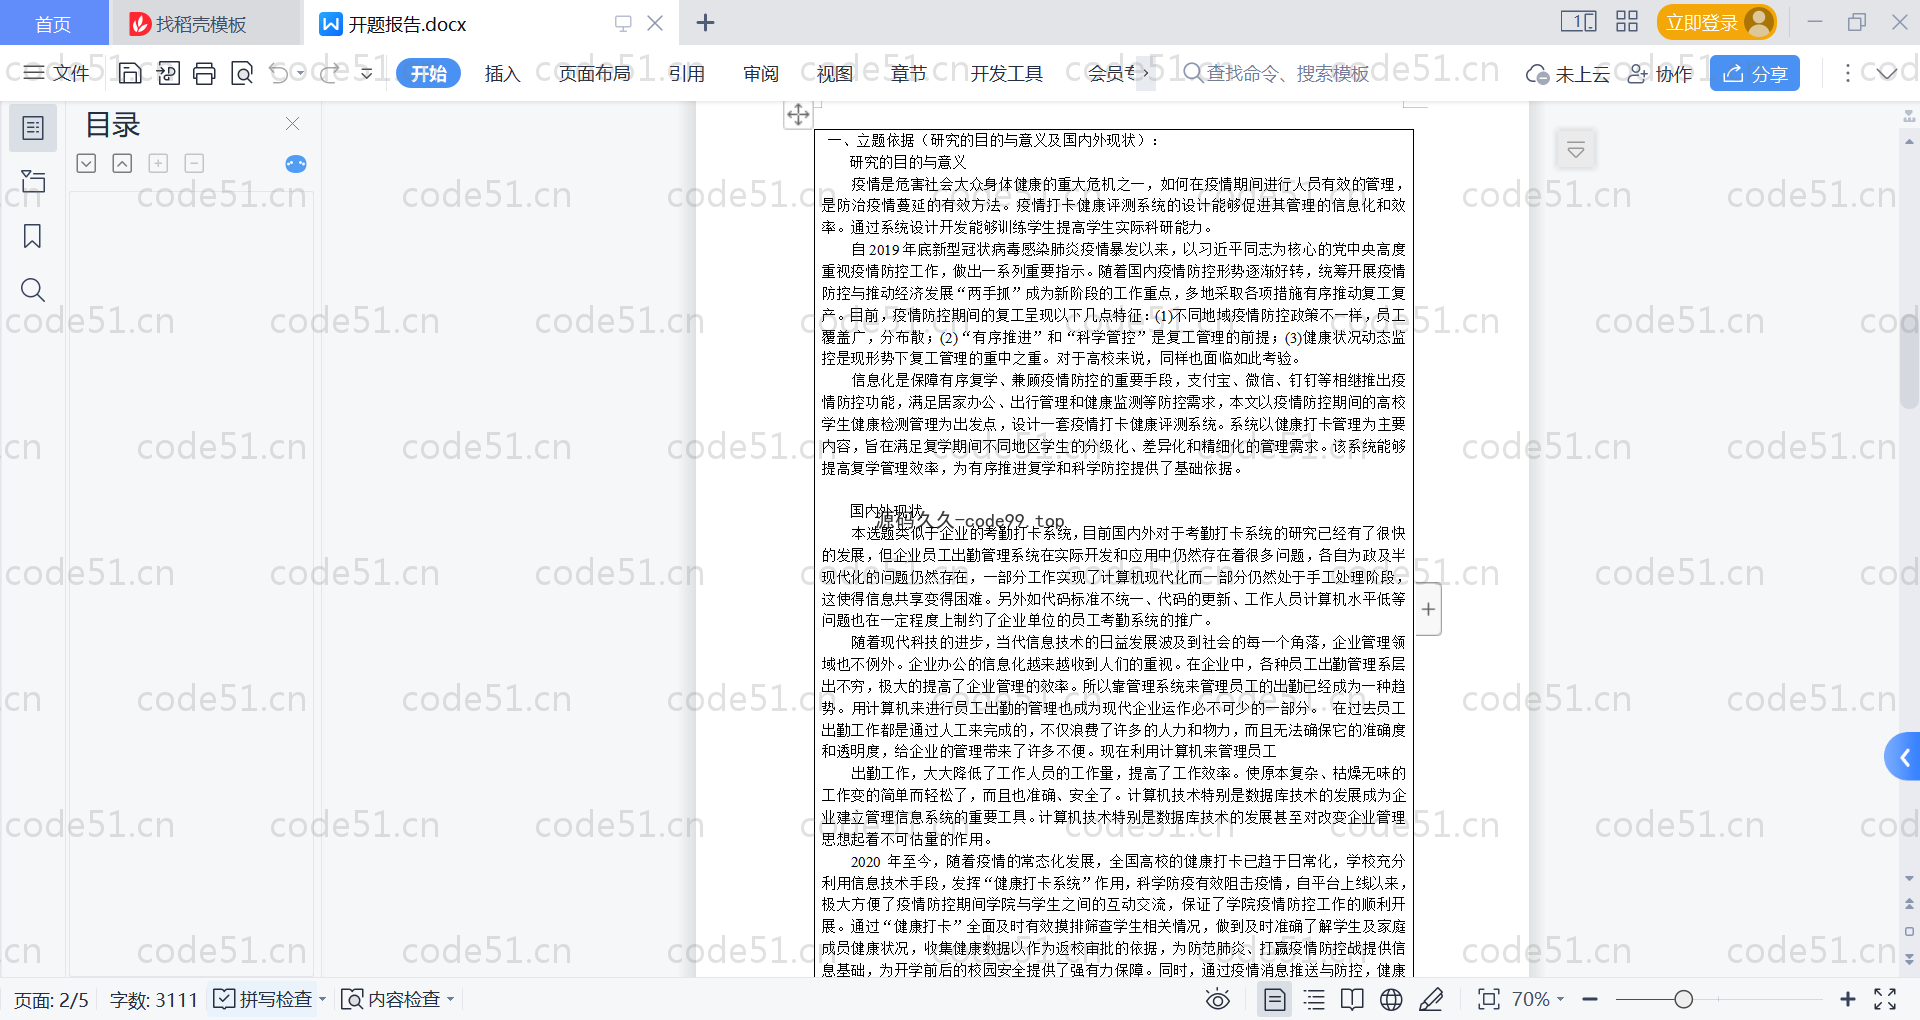Switch to web layout view
The image size is (1920, 1020).
[1391, 999]
